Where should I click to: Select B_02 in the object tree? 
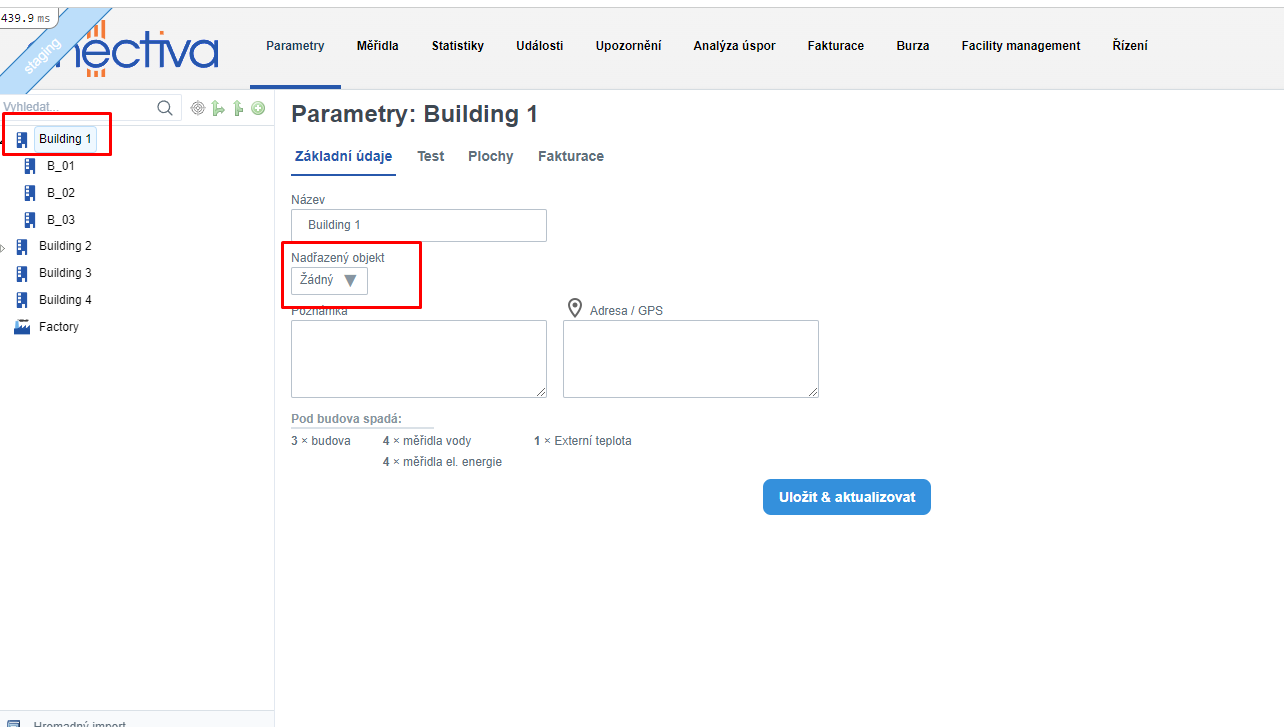[60, 193]
